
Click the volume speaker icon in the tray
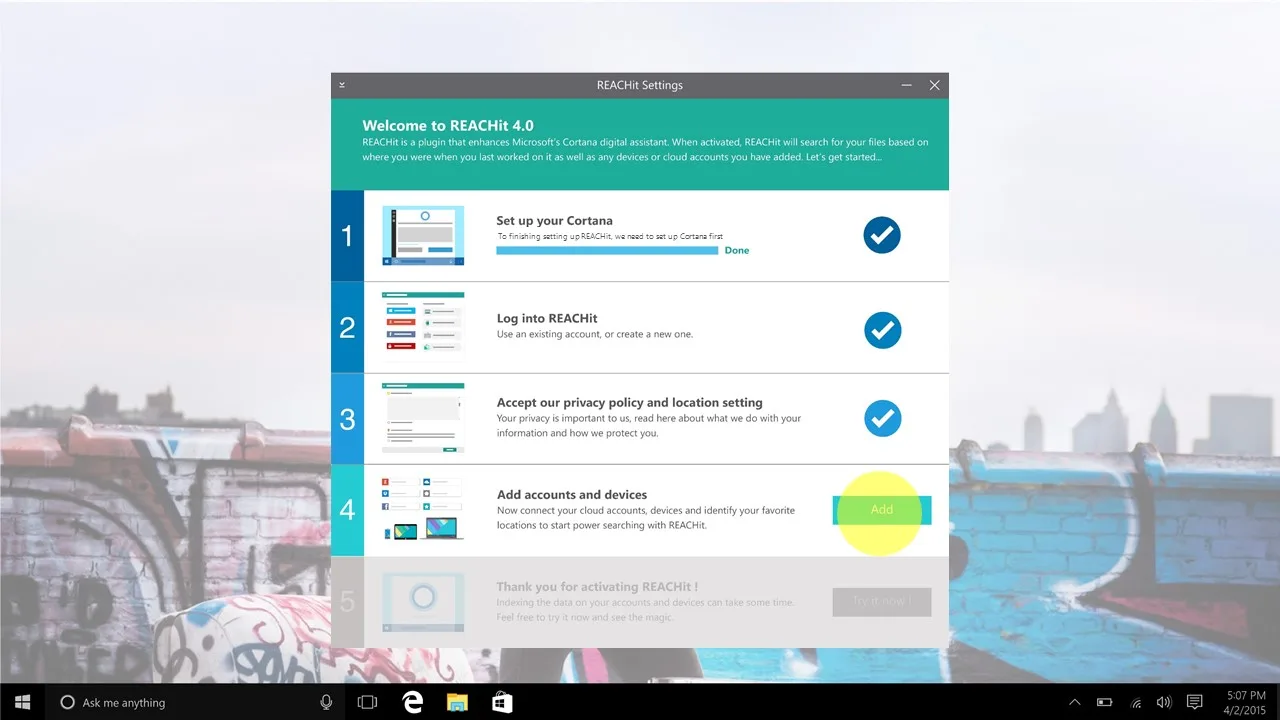click(1164, 702)
